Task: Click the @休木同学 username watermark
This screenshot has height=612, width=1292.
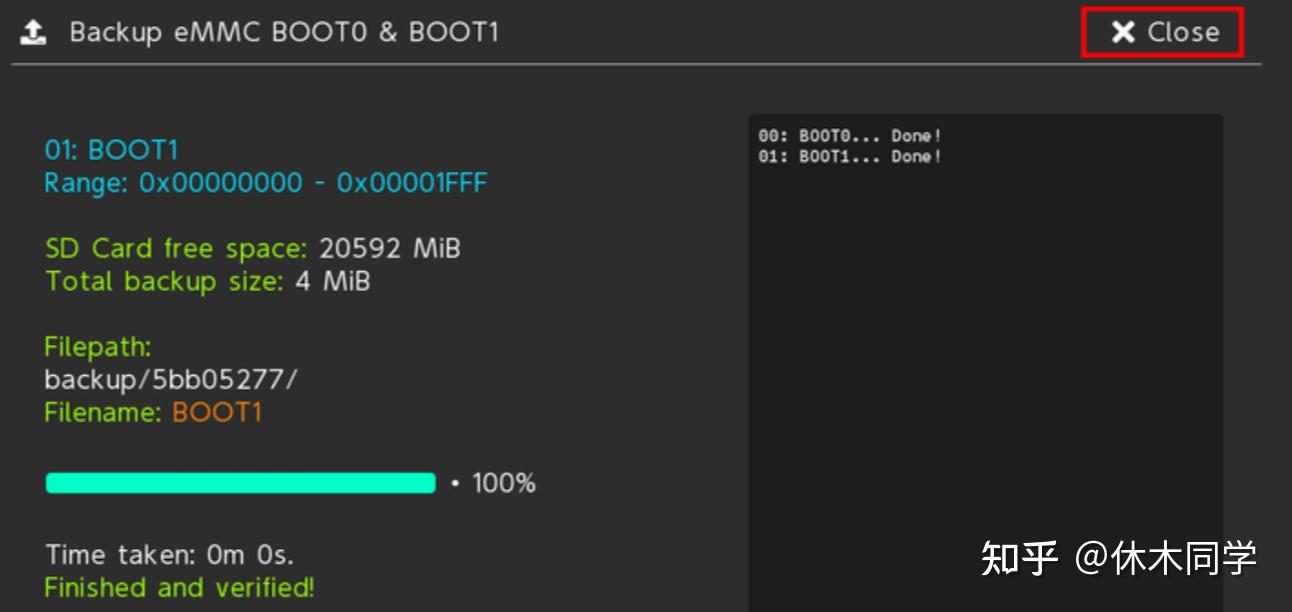Action: coord(1166,558)
